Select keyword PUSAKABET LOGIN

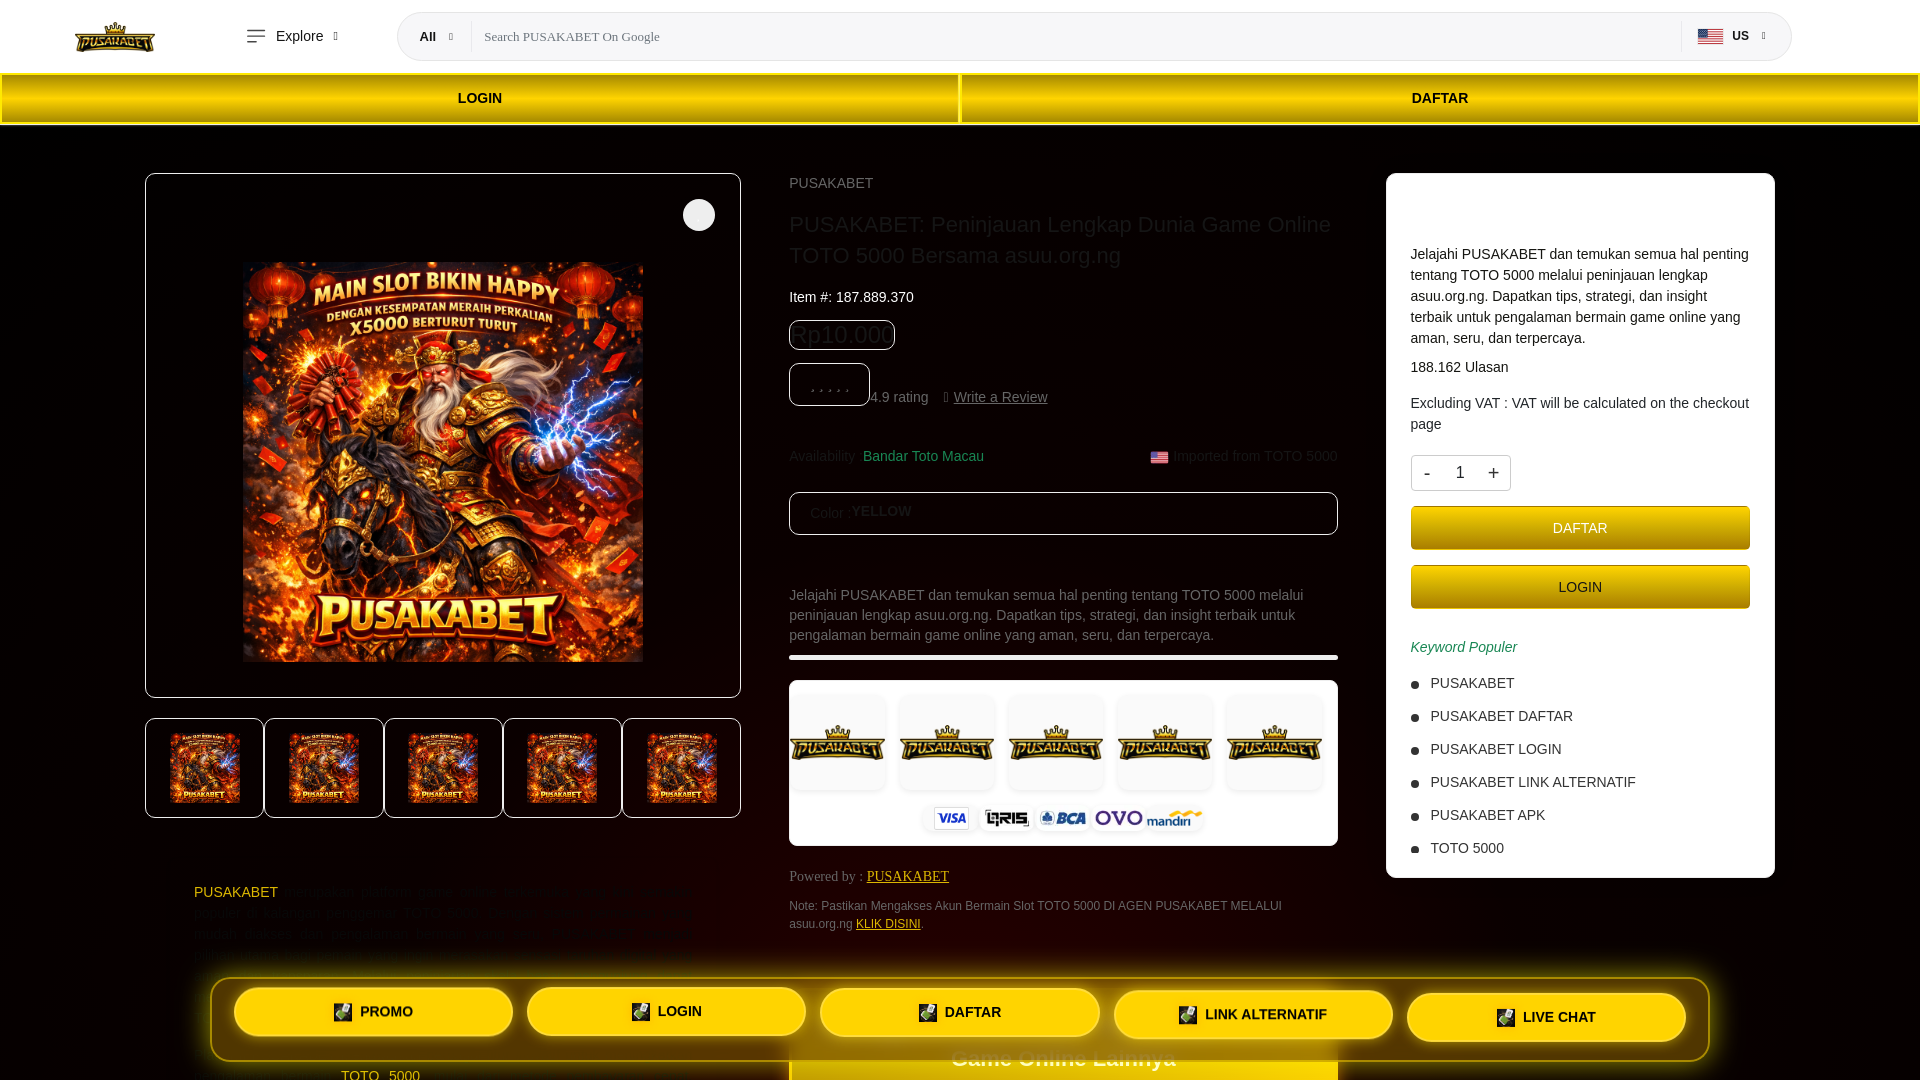pos(1495,749)
